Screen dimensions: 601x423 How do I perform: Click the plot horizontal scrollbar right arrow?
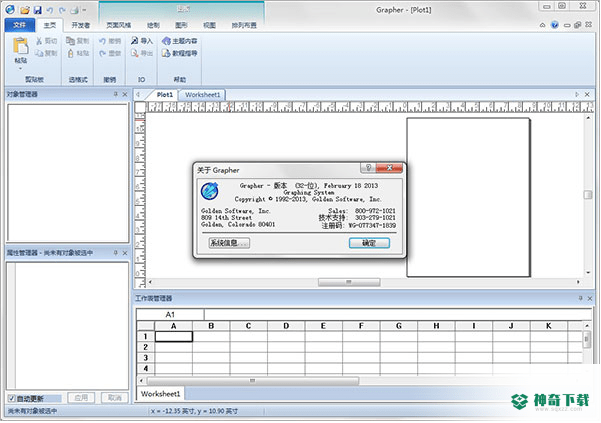click(578, 282)
